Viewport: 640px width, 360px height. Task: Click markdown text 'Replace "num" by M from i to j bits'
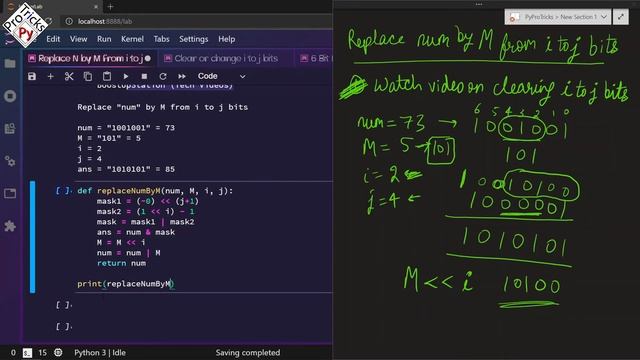(162, 107)
